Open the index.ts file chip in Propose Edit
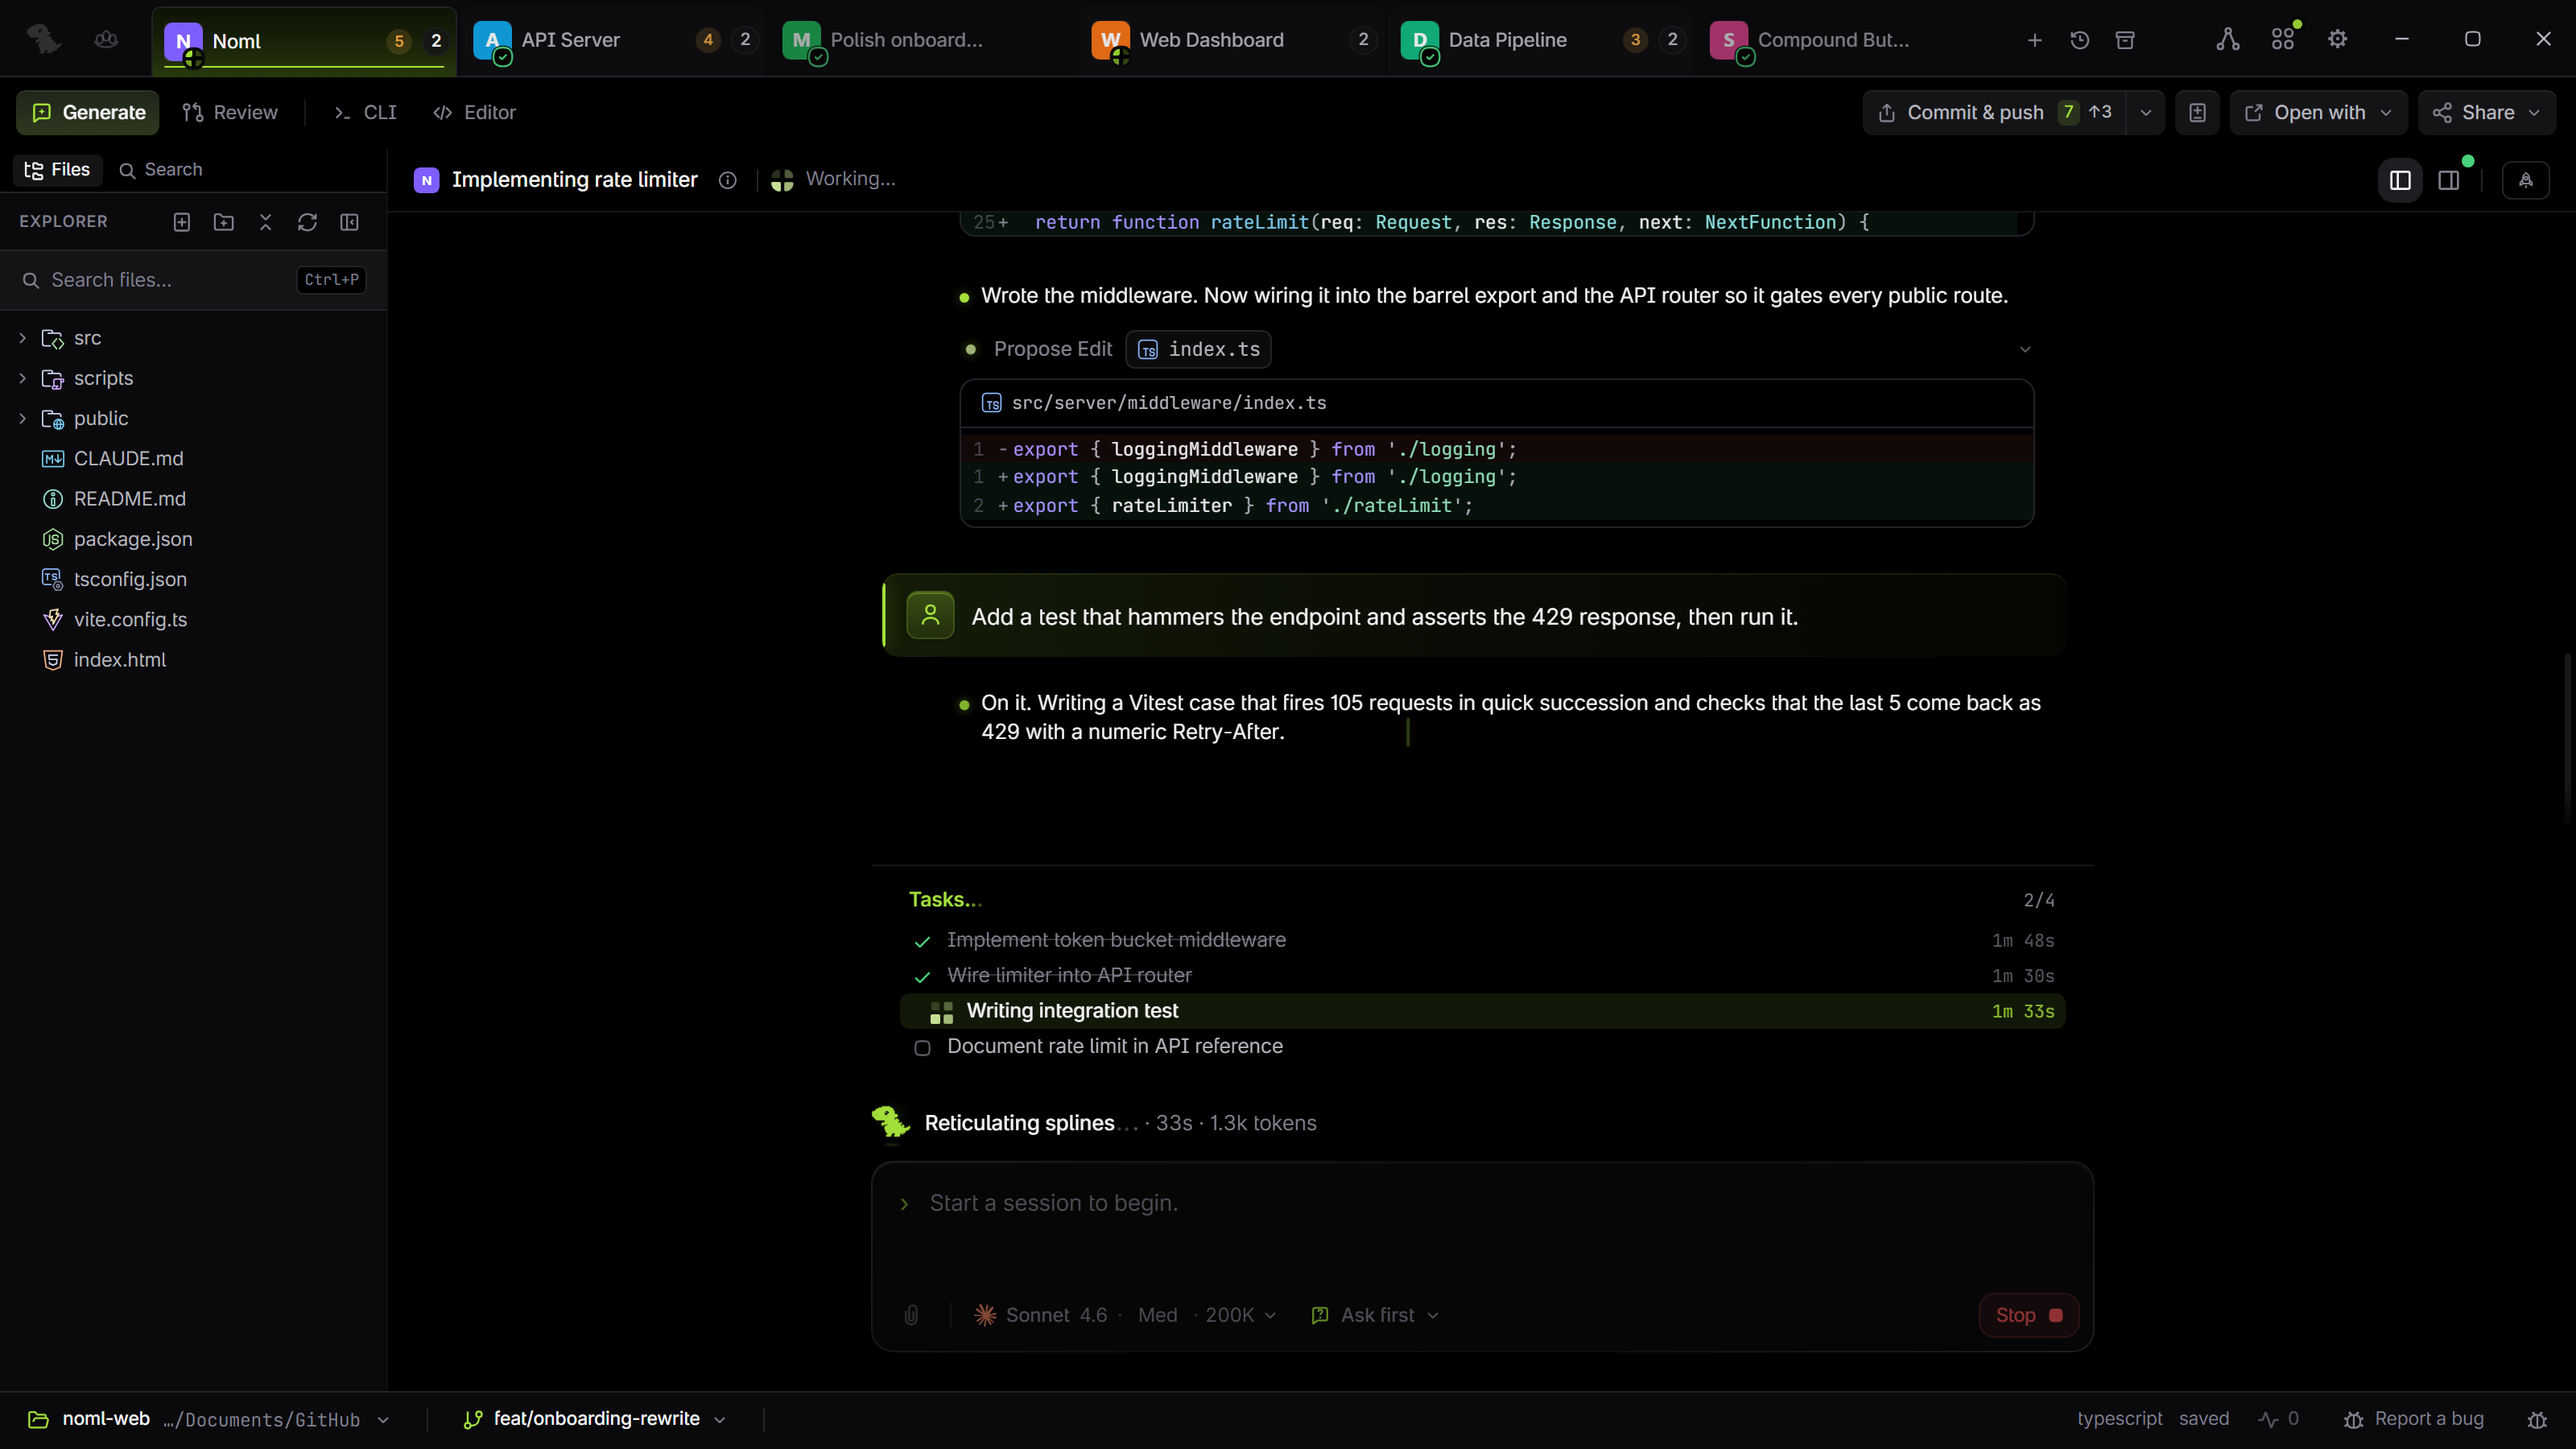 (x=1198, y=349)
